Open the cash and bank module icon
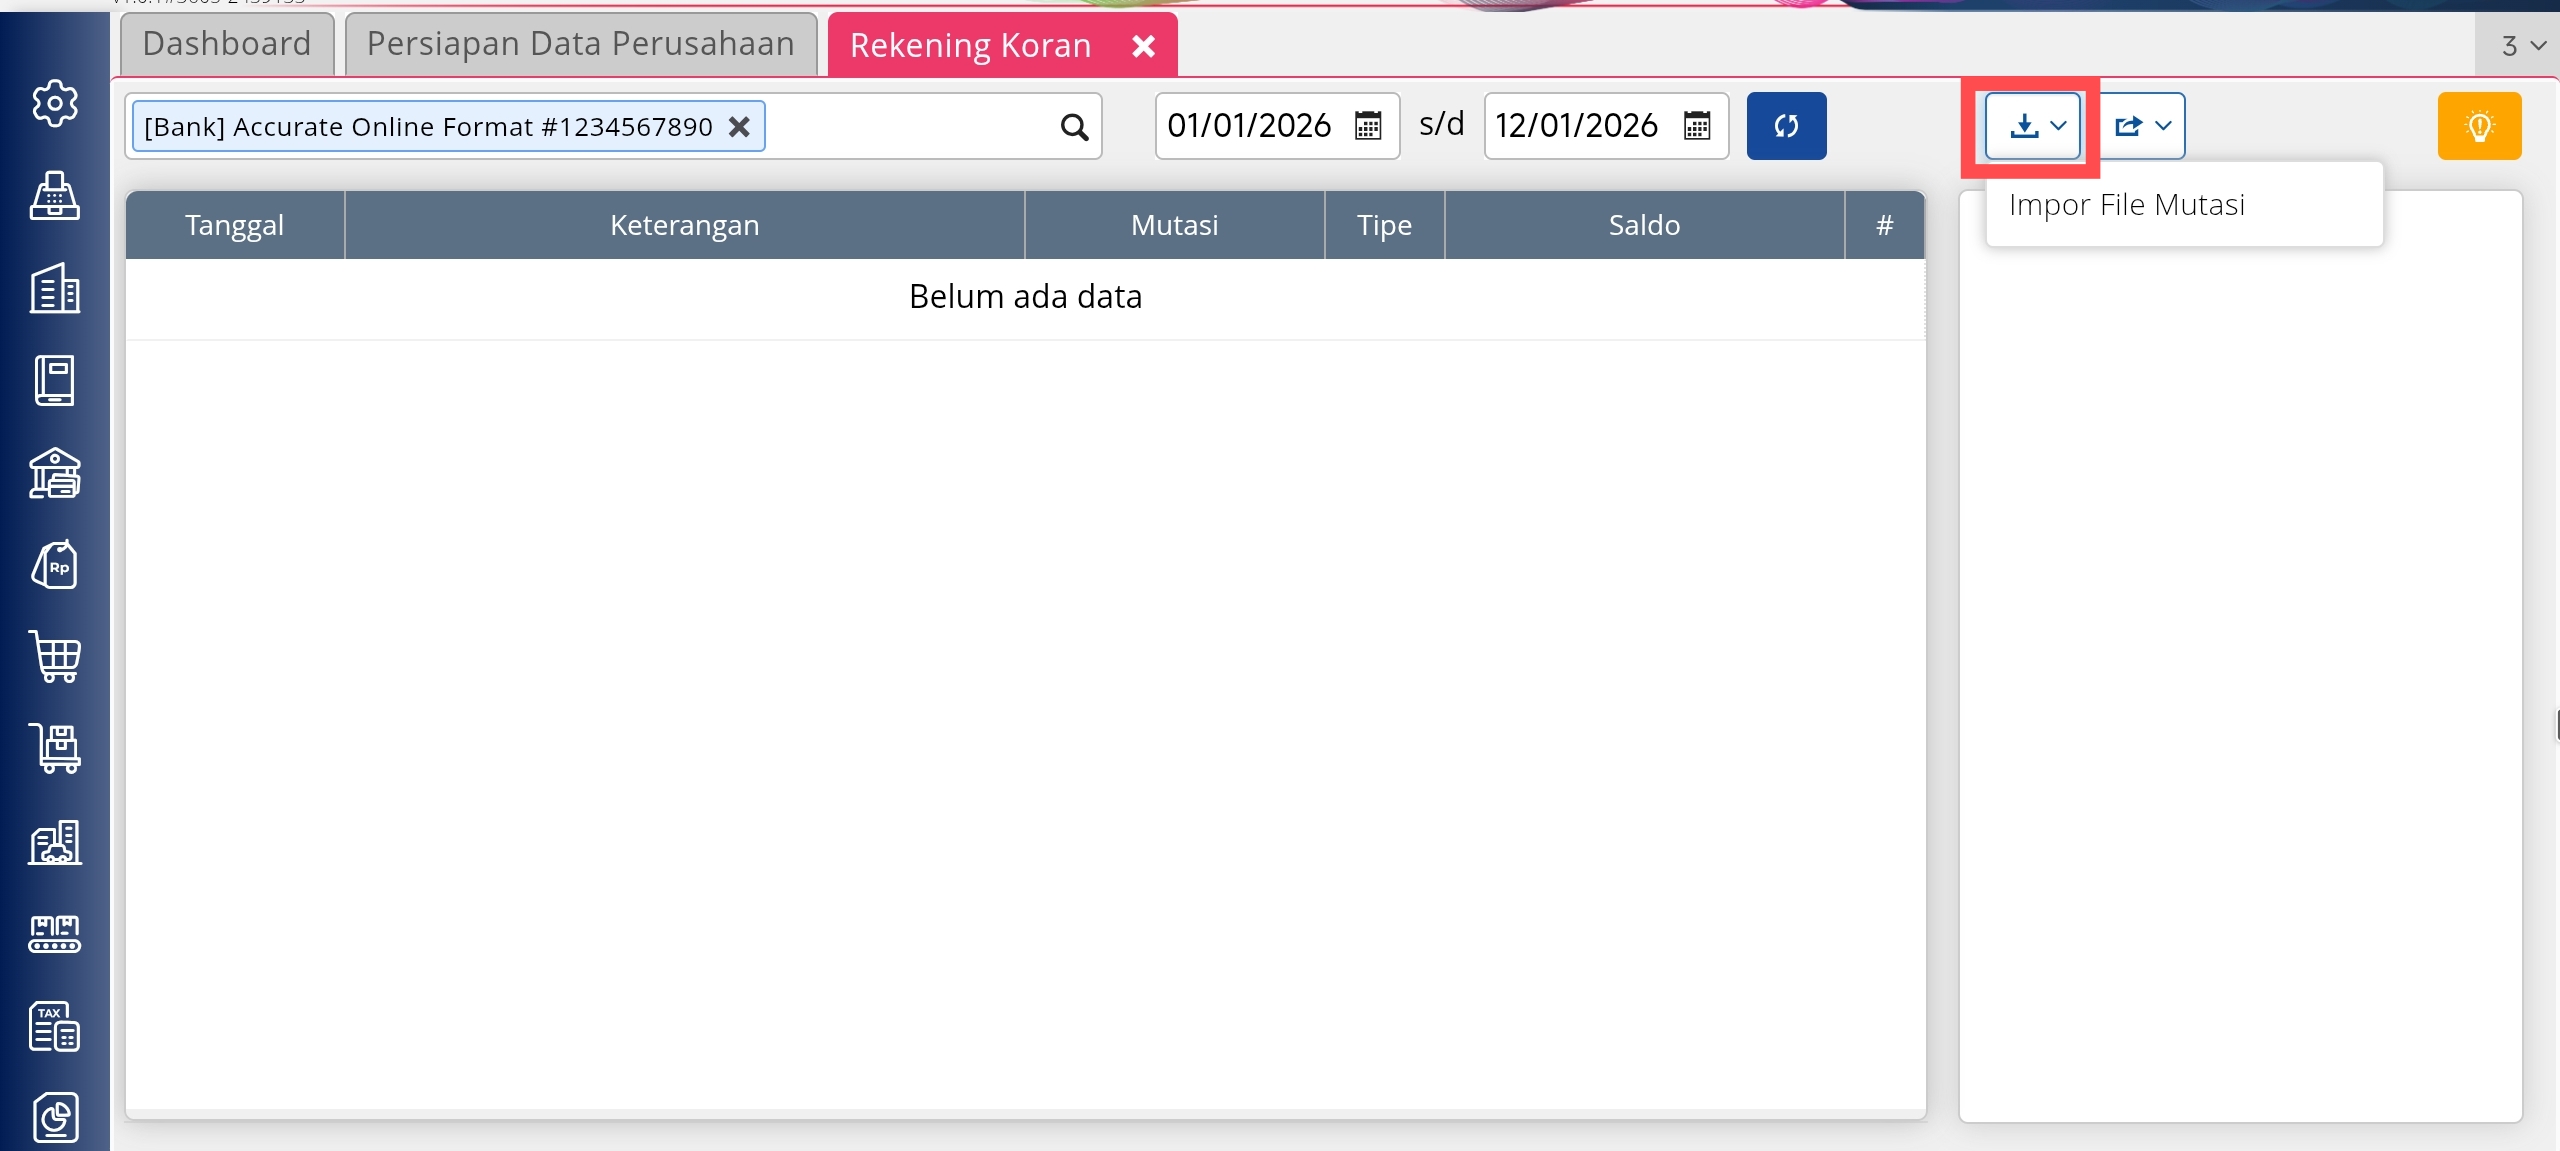2560x1151 pixels. click(x=54, y=473)
